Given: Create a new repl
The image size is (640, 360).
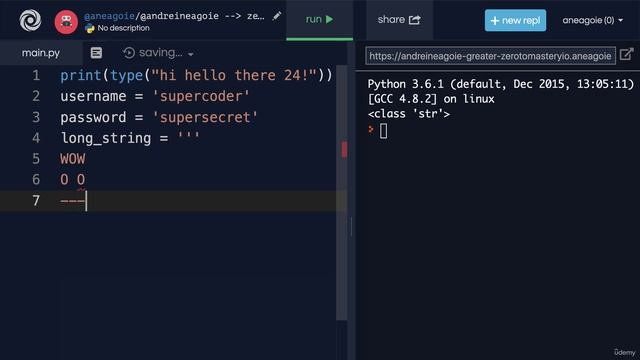Looking at the screenshot, I should [515, 20].
